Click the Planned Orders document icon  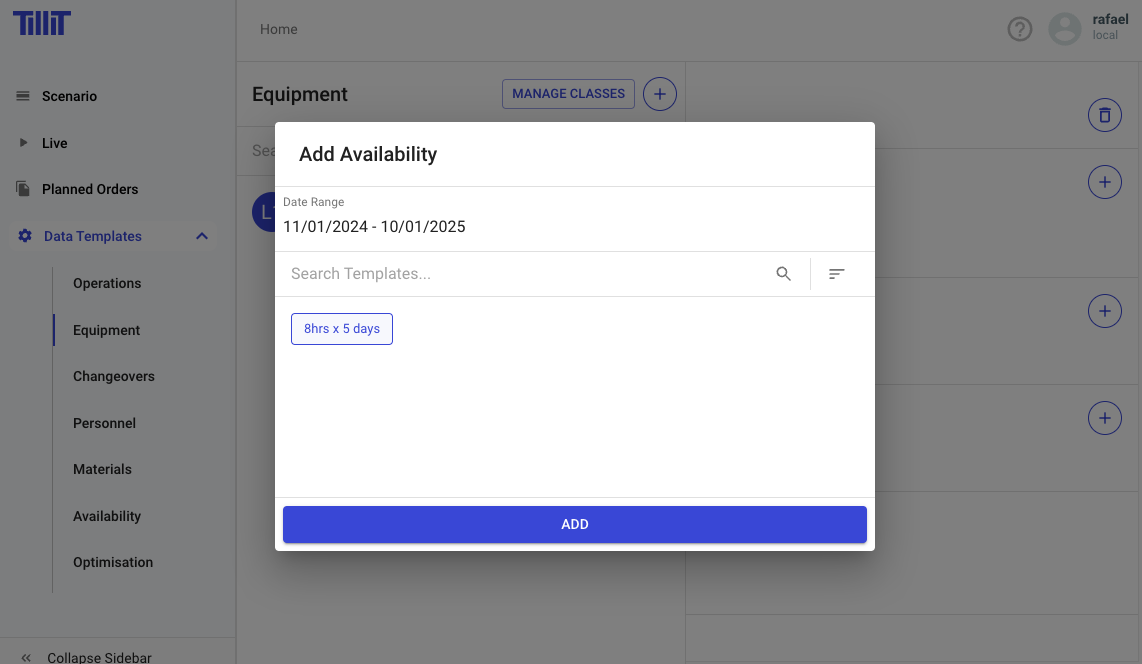[x=23, y=189]
